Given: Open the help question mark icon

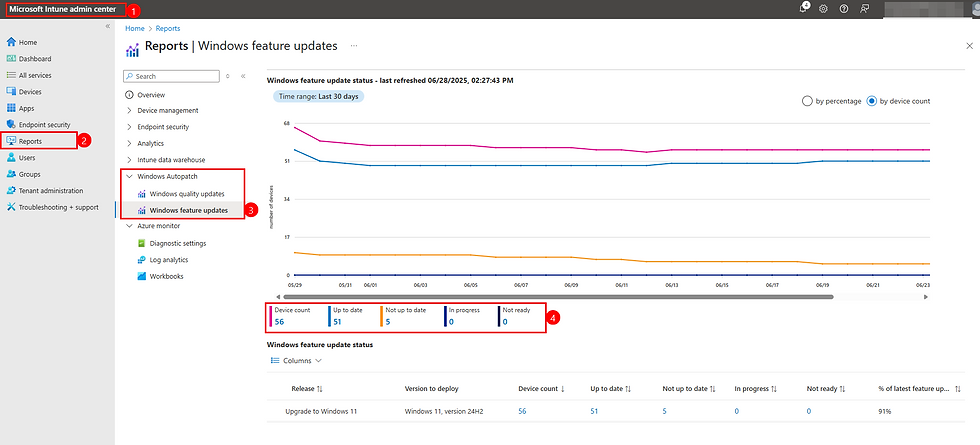Looking at the screenshot, I should [x=844, y=9].
